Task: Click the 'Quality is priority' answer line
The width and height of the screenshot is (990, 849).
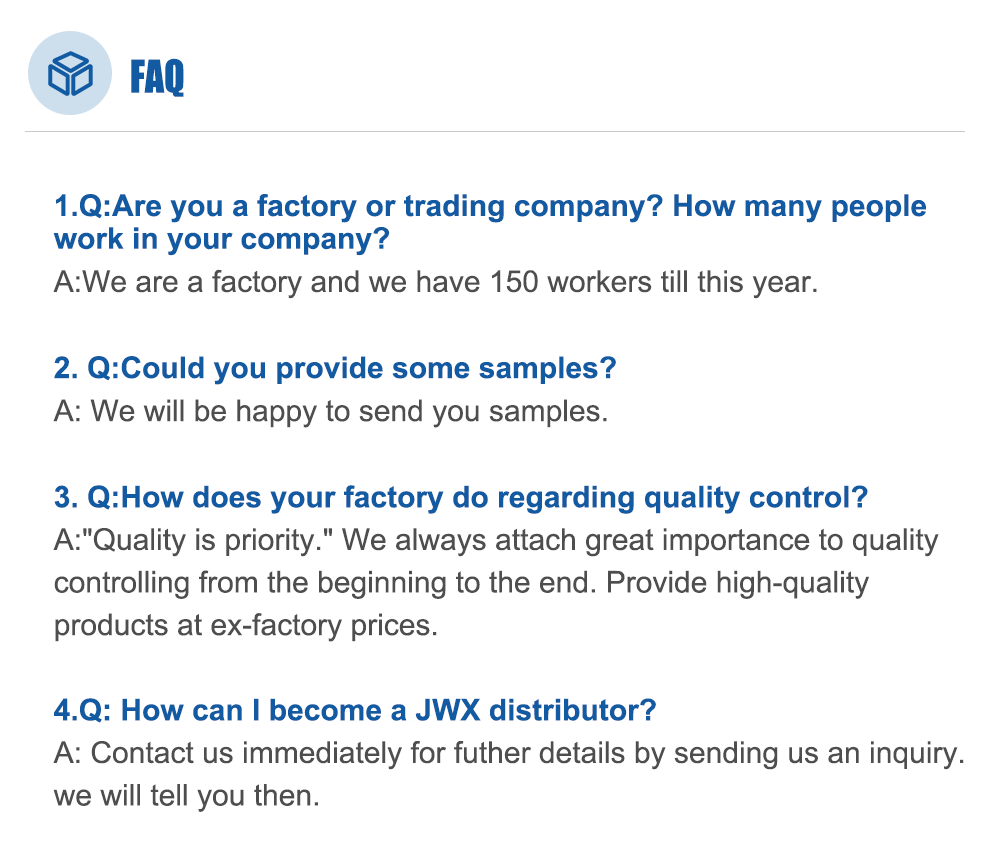Action: tap(495, 541)
